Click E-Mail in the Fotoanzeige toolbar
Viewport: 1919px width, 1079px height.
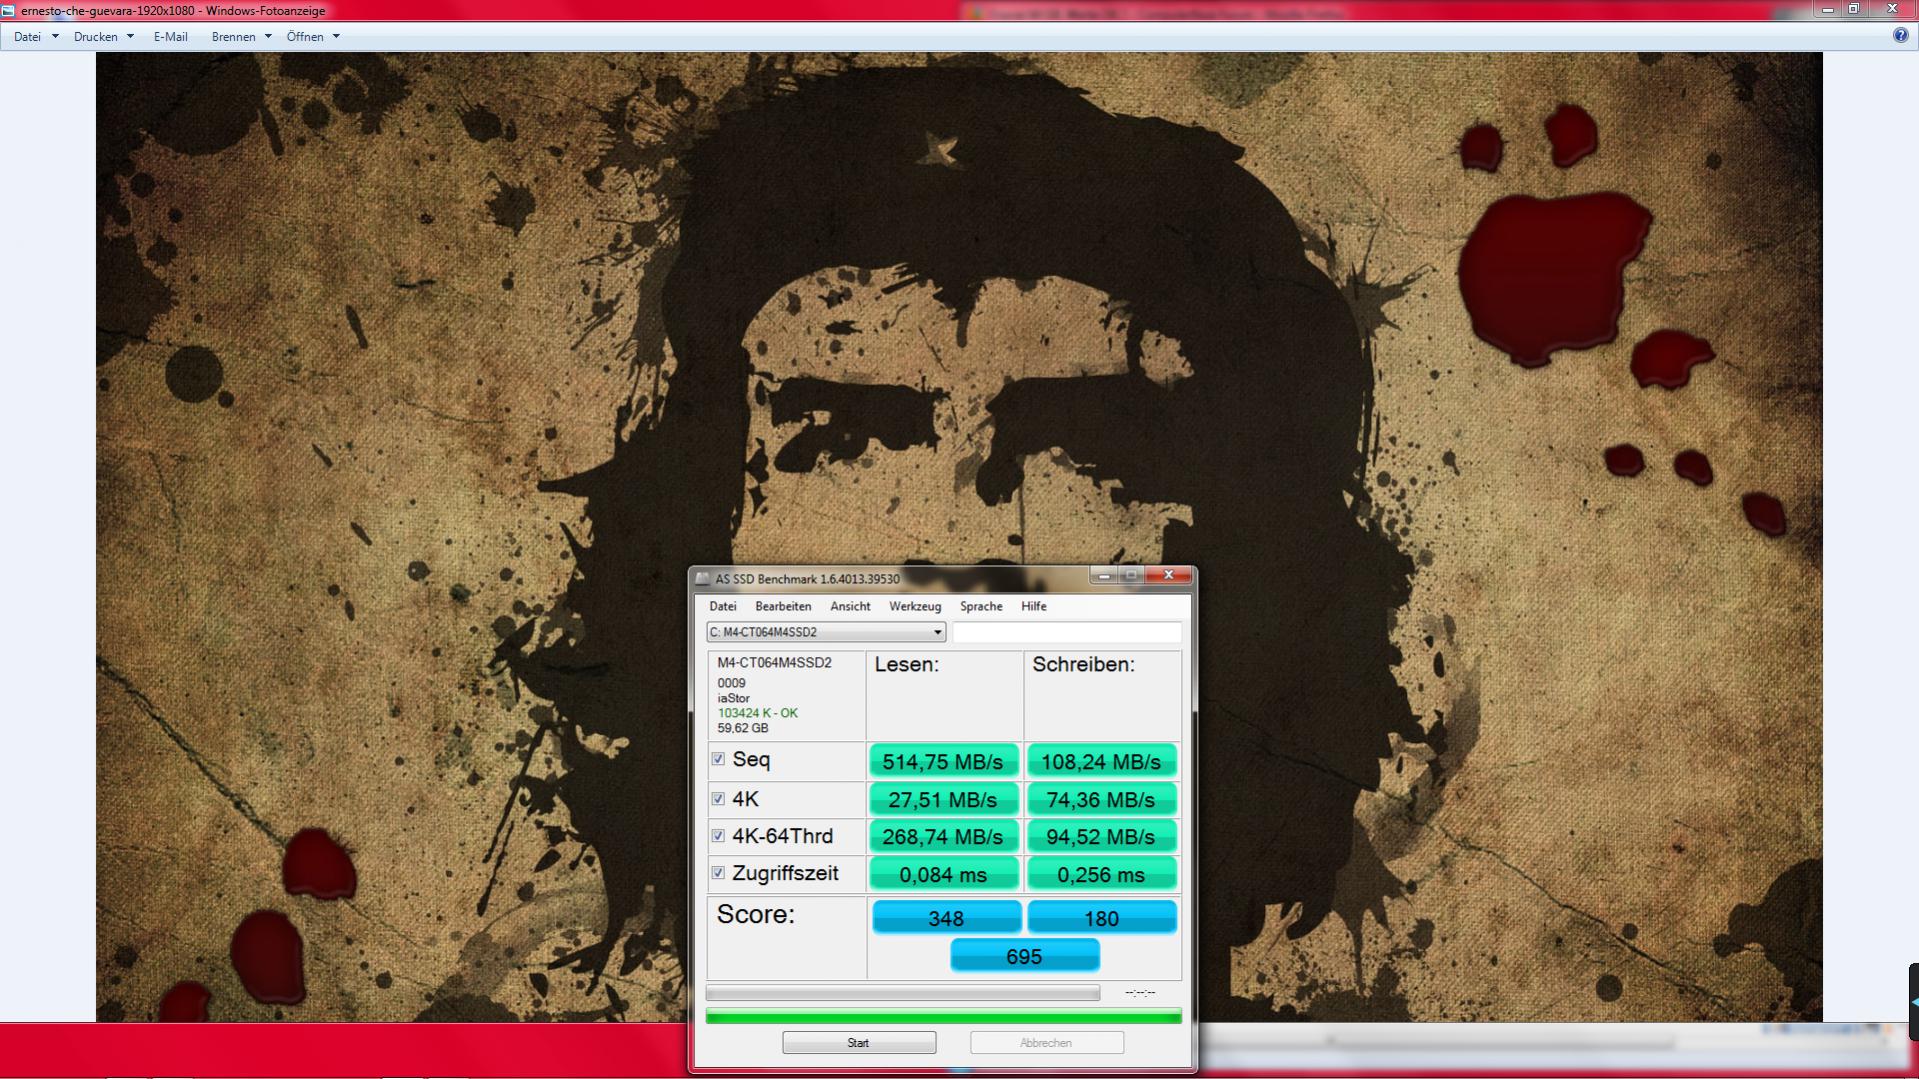point(171,37)
